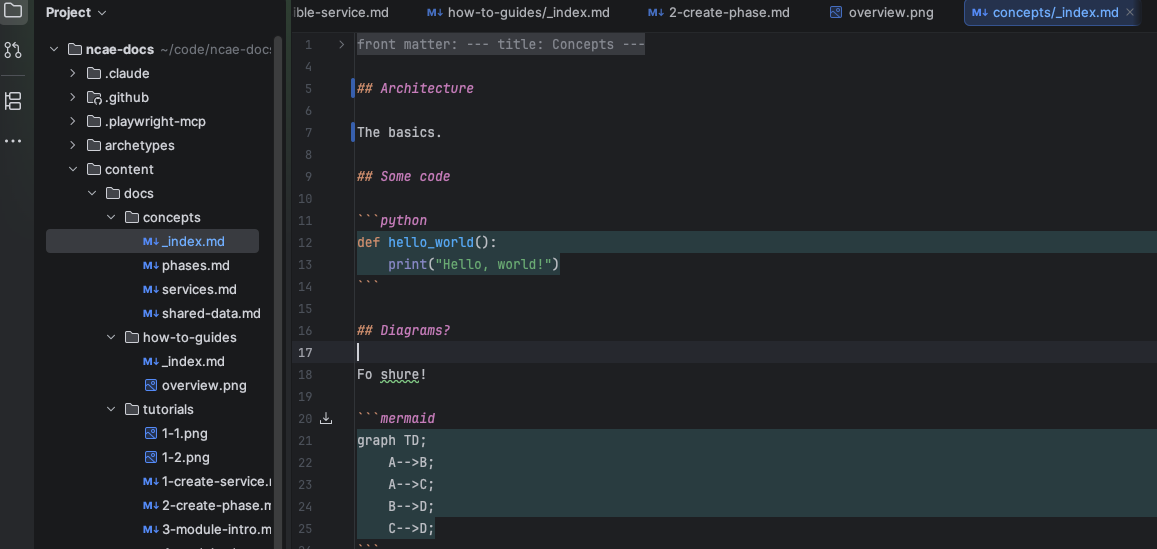Click the '## Some code' heading

tap(404, 176)
